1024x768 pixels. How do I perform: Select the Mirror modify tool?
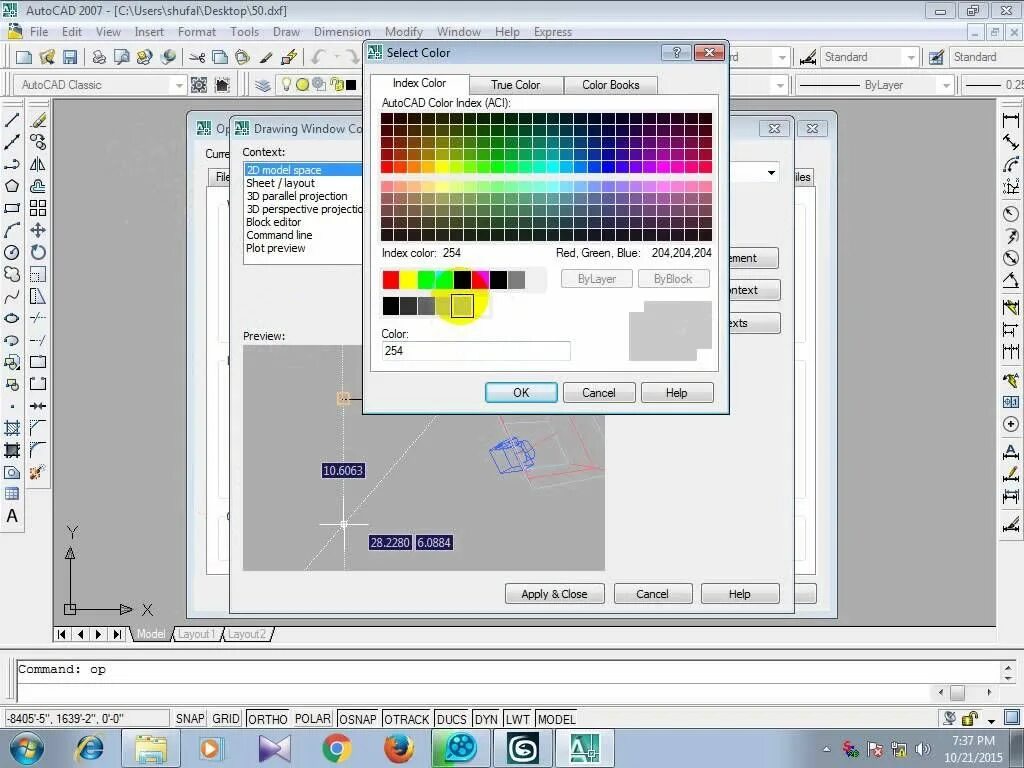click(38, 164)
